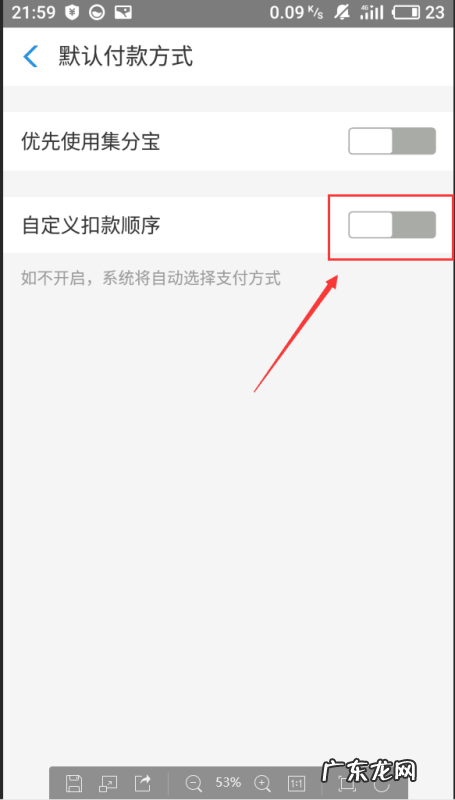Tap the 4G signal strength icon

372,13
